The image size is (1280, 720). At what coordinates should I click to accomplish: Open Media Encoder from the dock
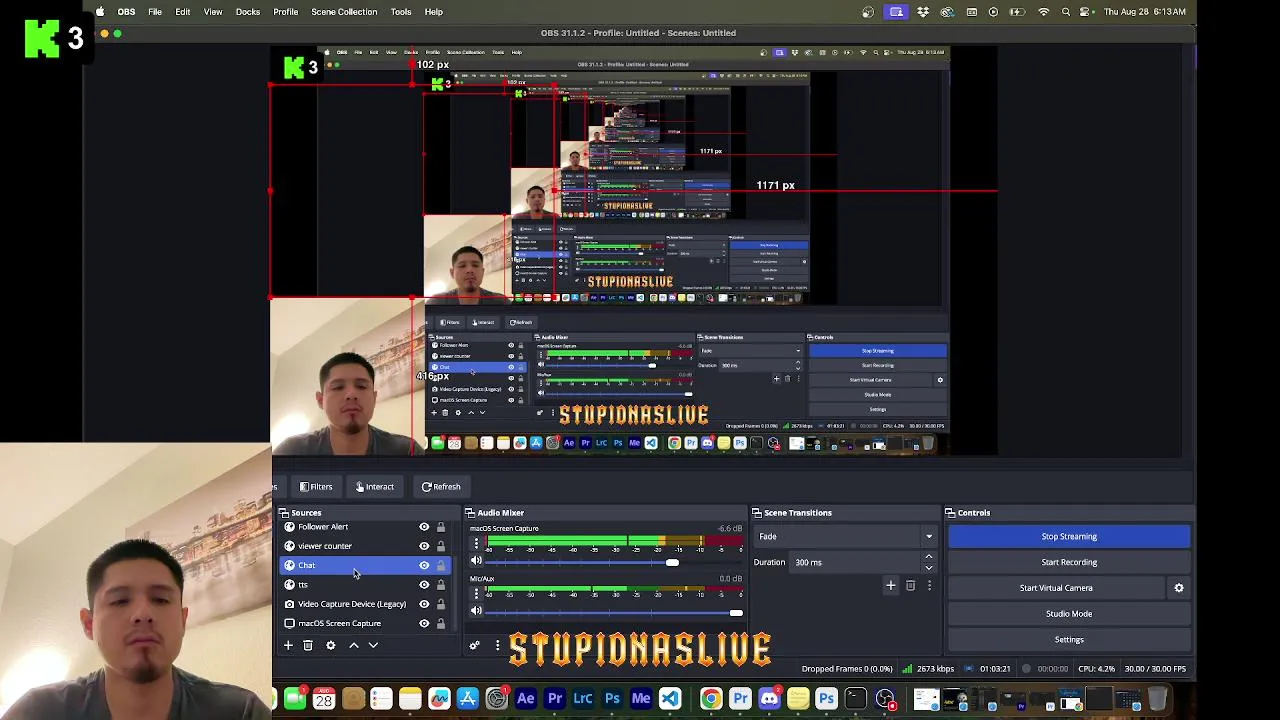pos(641,699)
